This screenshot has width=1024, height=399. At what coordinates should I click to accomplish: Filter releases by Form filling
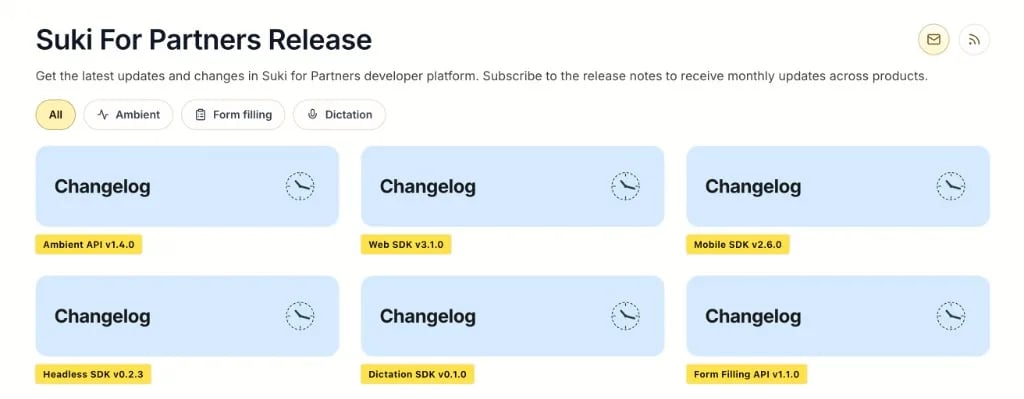point(233,114)
